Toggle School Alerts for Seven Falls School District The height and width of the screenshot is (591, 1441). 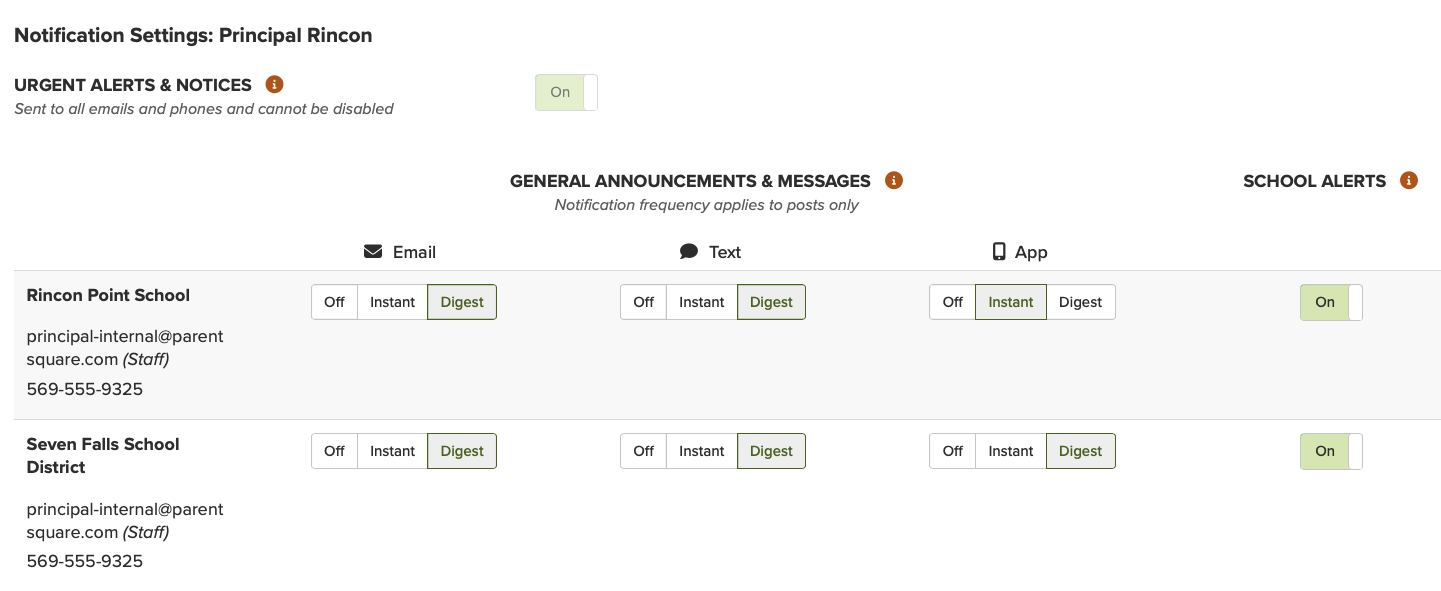[x=1331, y=451]
